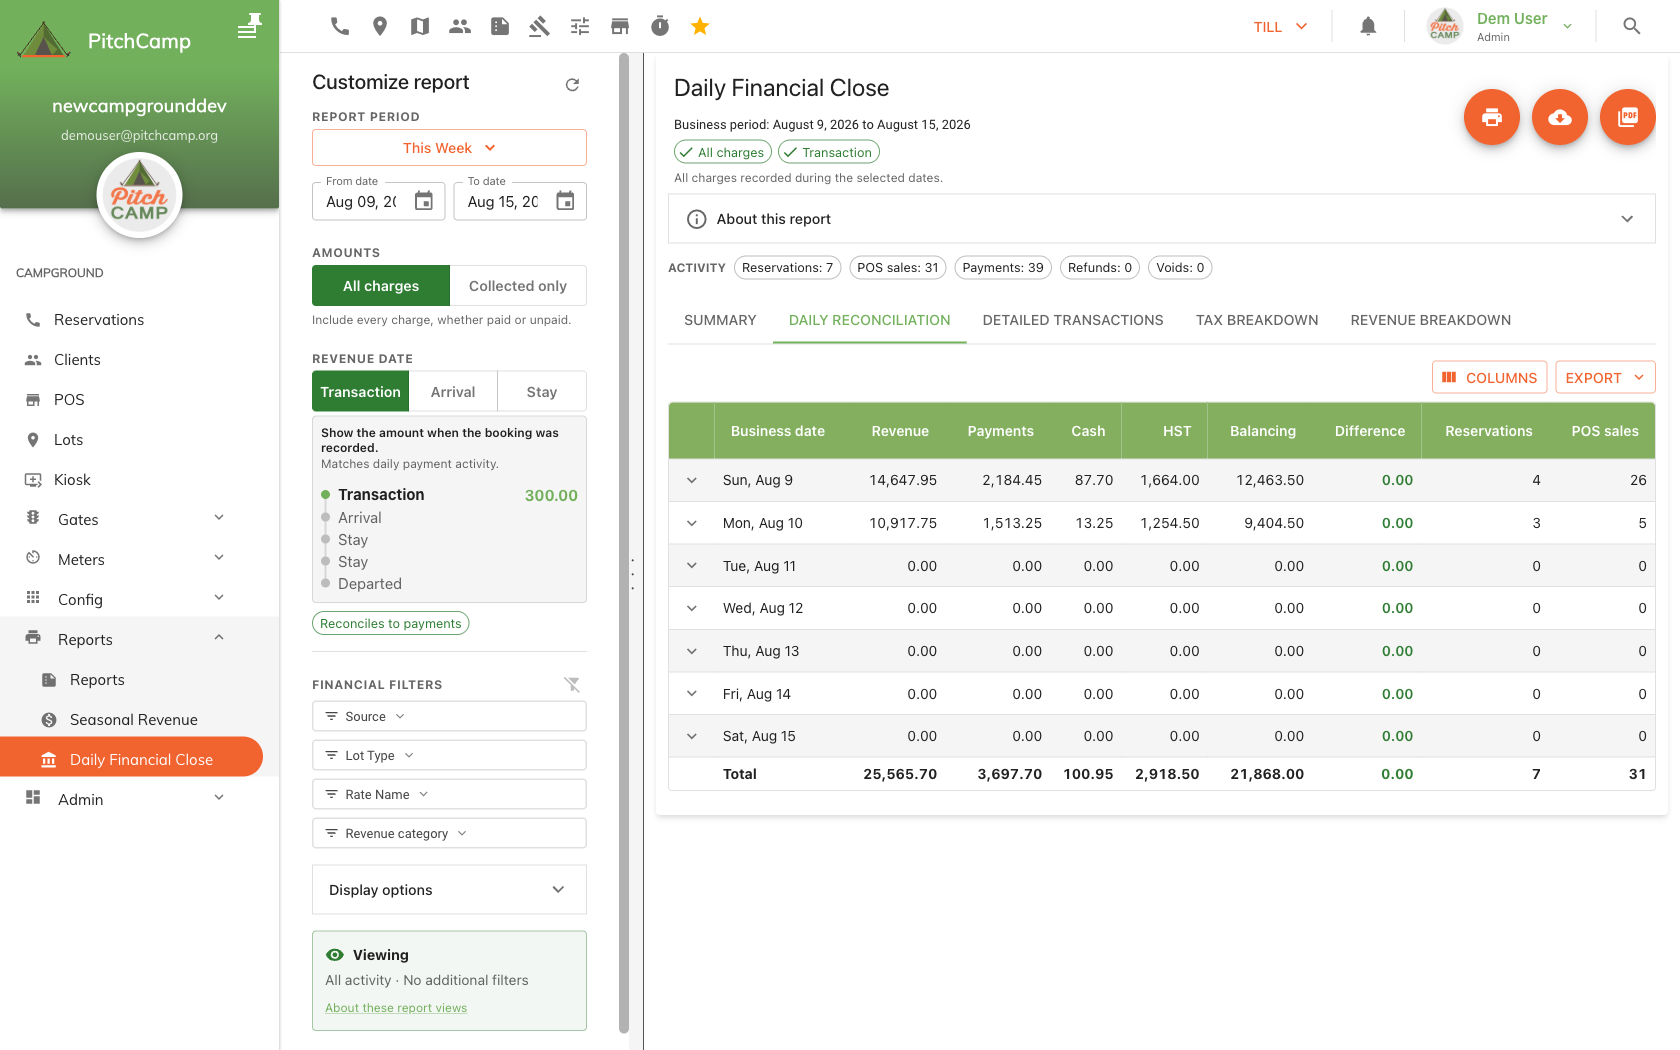Open the Dem User account menu
1680x1050 pixels.
1500,26
